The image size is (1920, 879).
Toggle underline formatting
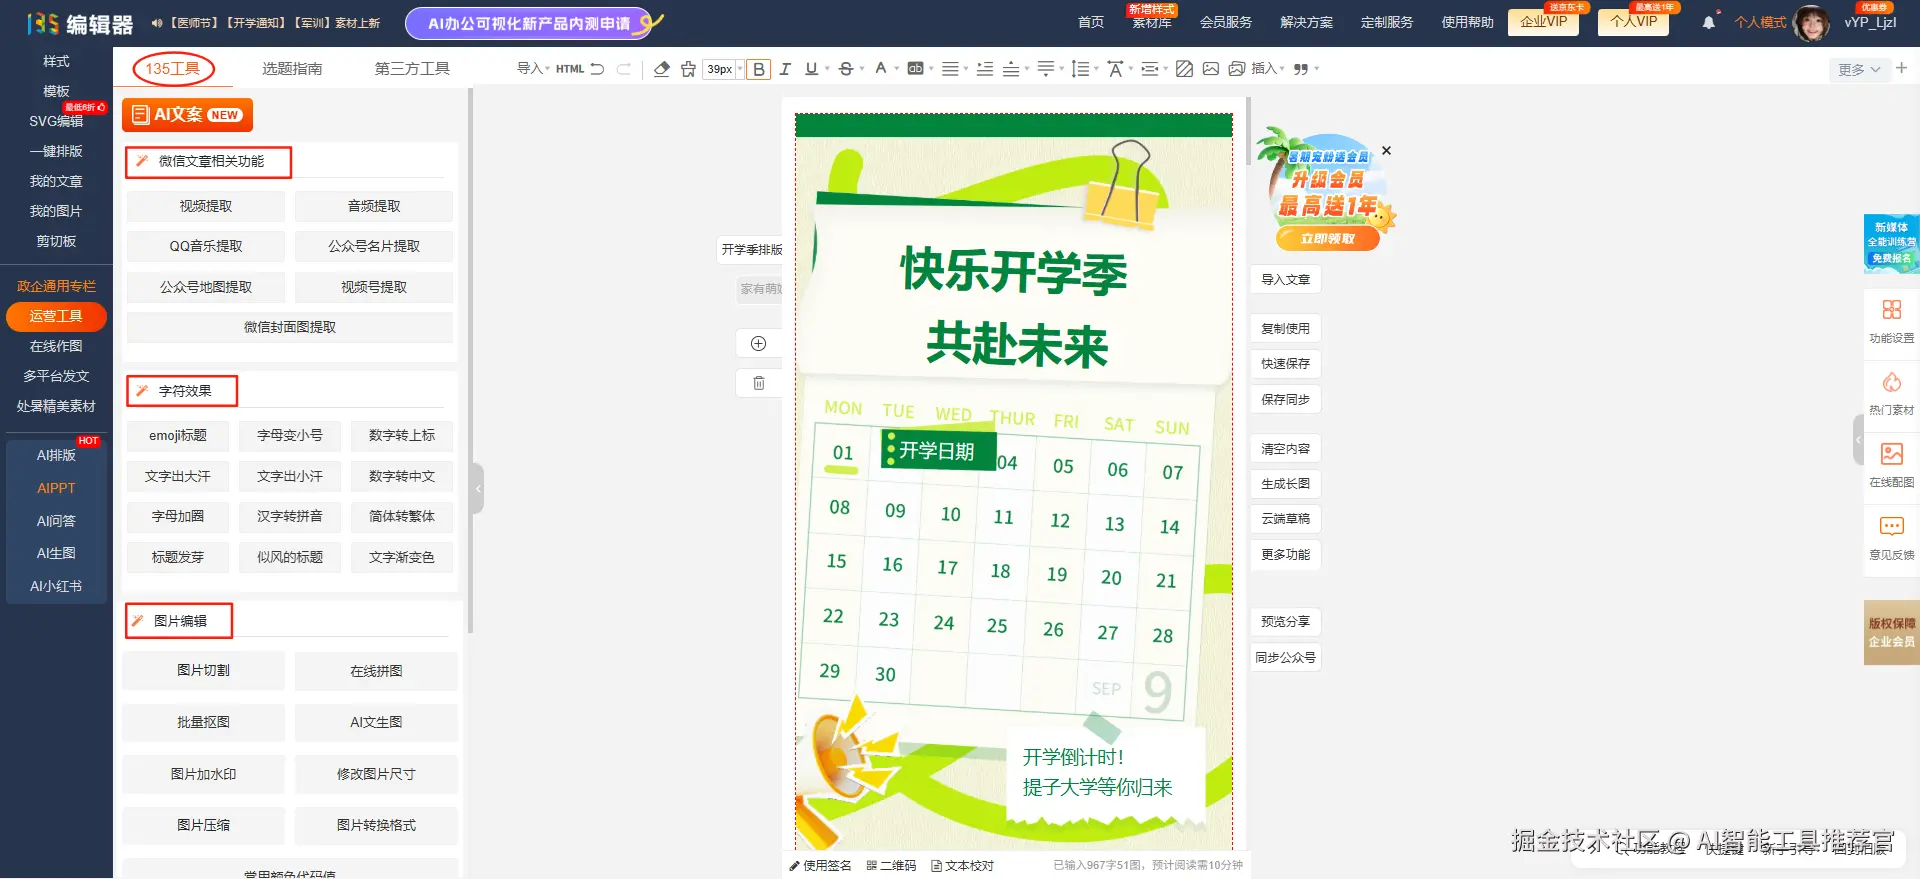coord(811,69)
